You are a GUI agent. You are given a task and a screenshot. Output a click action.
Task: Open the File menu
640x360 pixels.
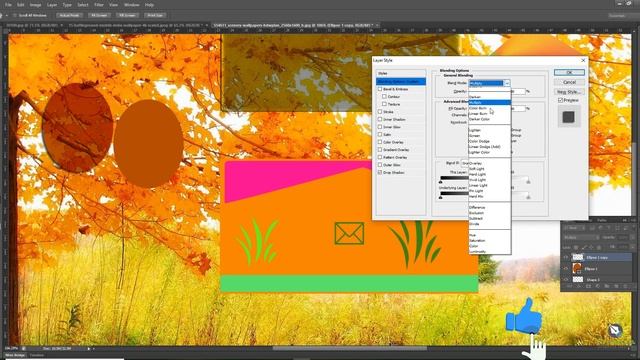pos(8,5)
